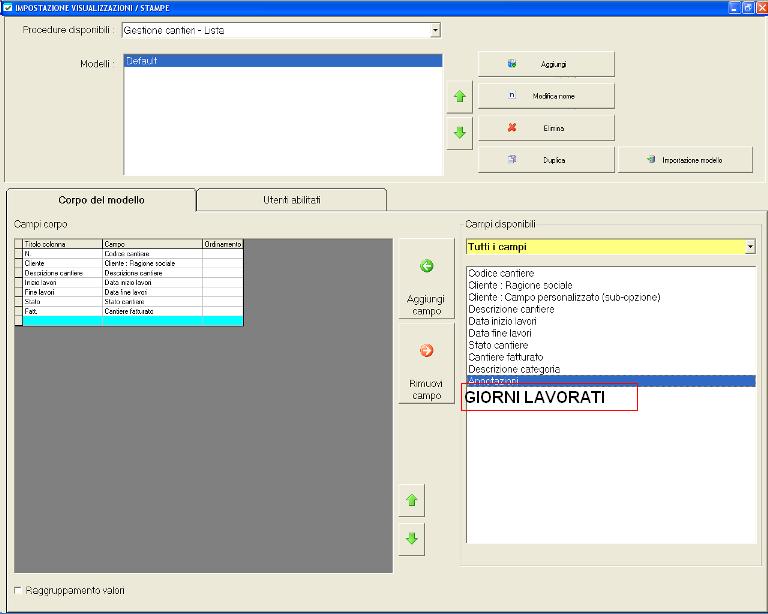This screenshot has width=768, height=614.
Task: Click the Aggiungi model button
Action: point(546,64)
